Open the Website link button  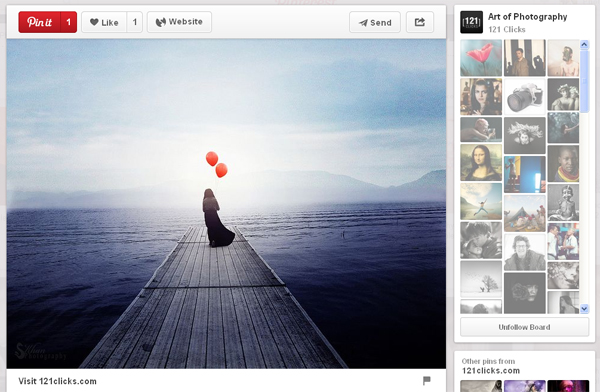point(179,22)
